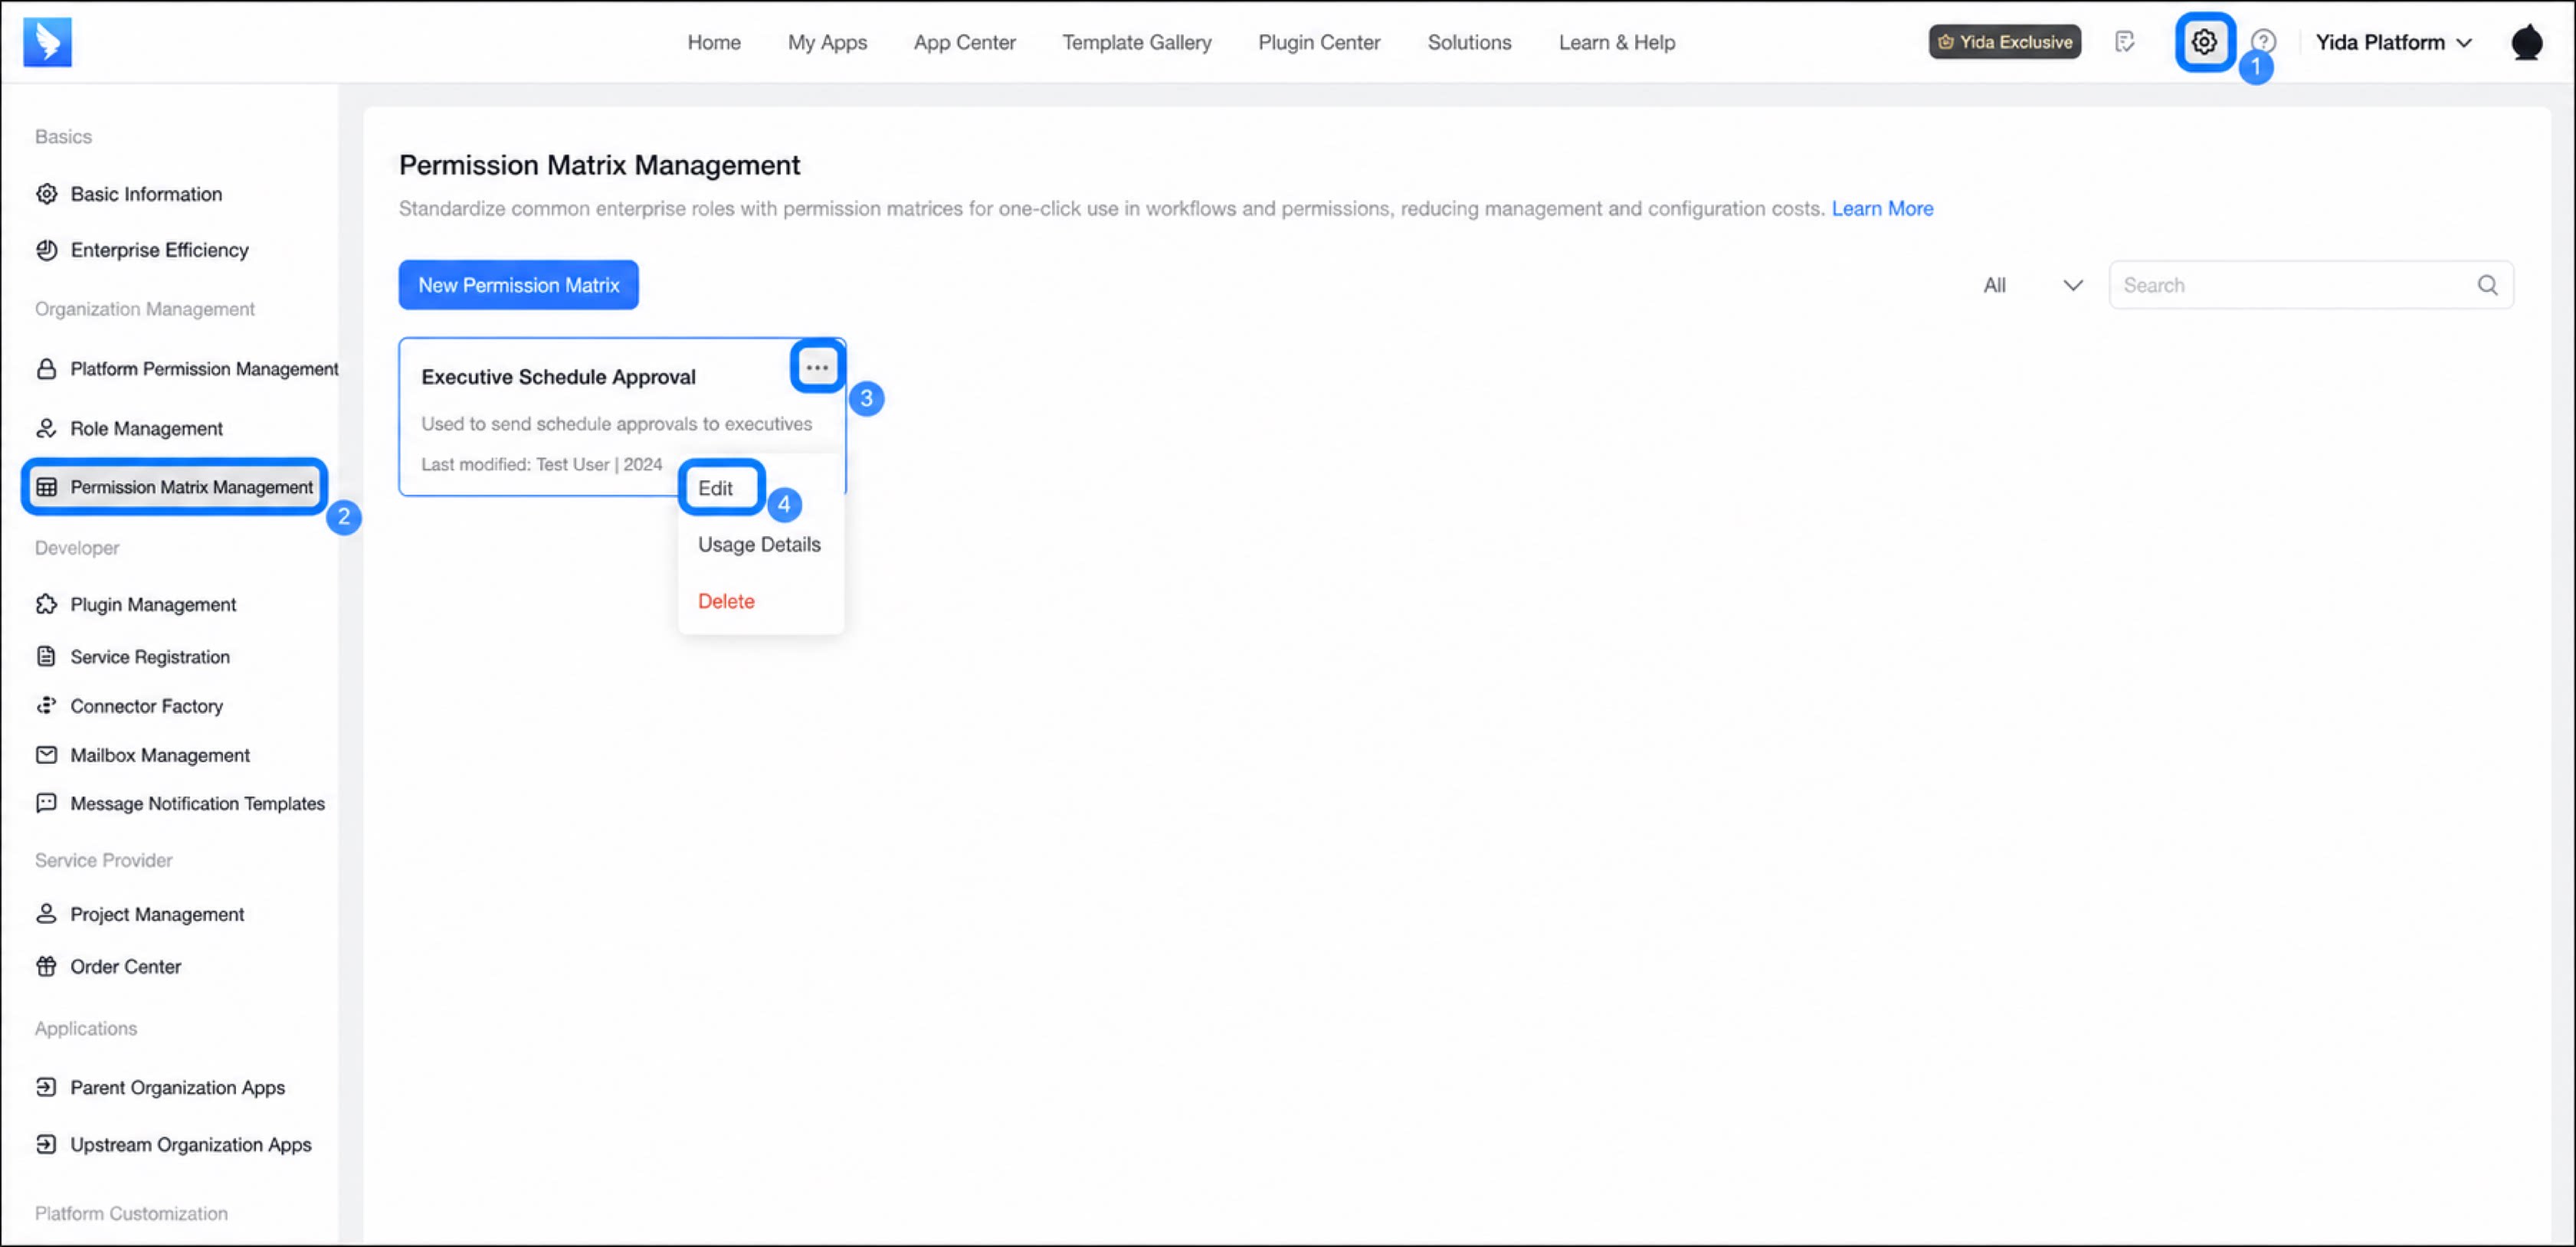Select the Plugin Center top navigation item
This screenshot has height=1247, width=2576.
point(1319,42)
